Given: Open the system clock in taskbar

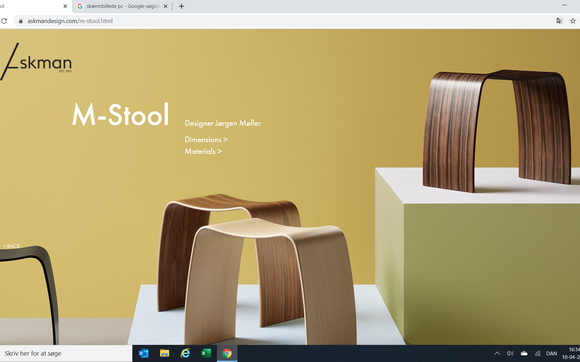Looking at the screenshot, I should [571, 353].
